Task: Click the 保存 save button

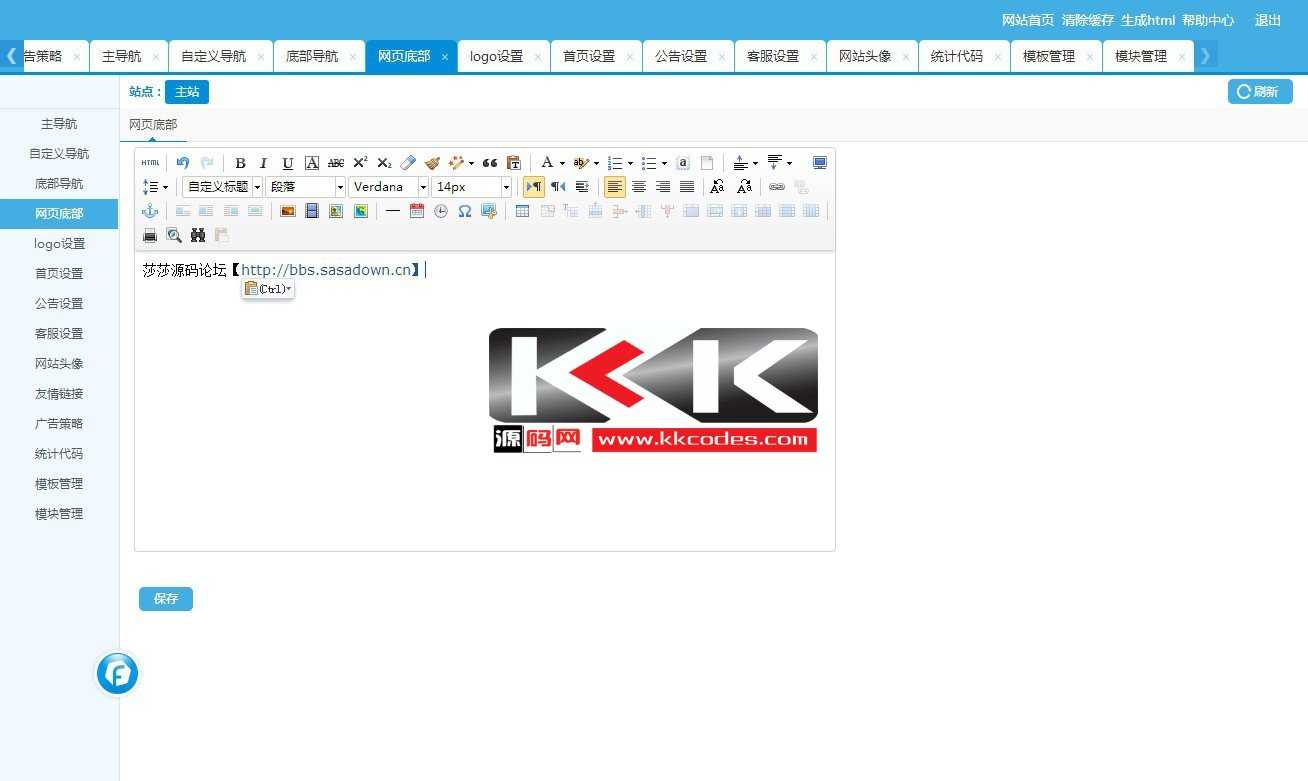Action: pos(166,599)
